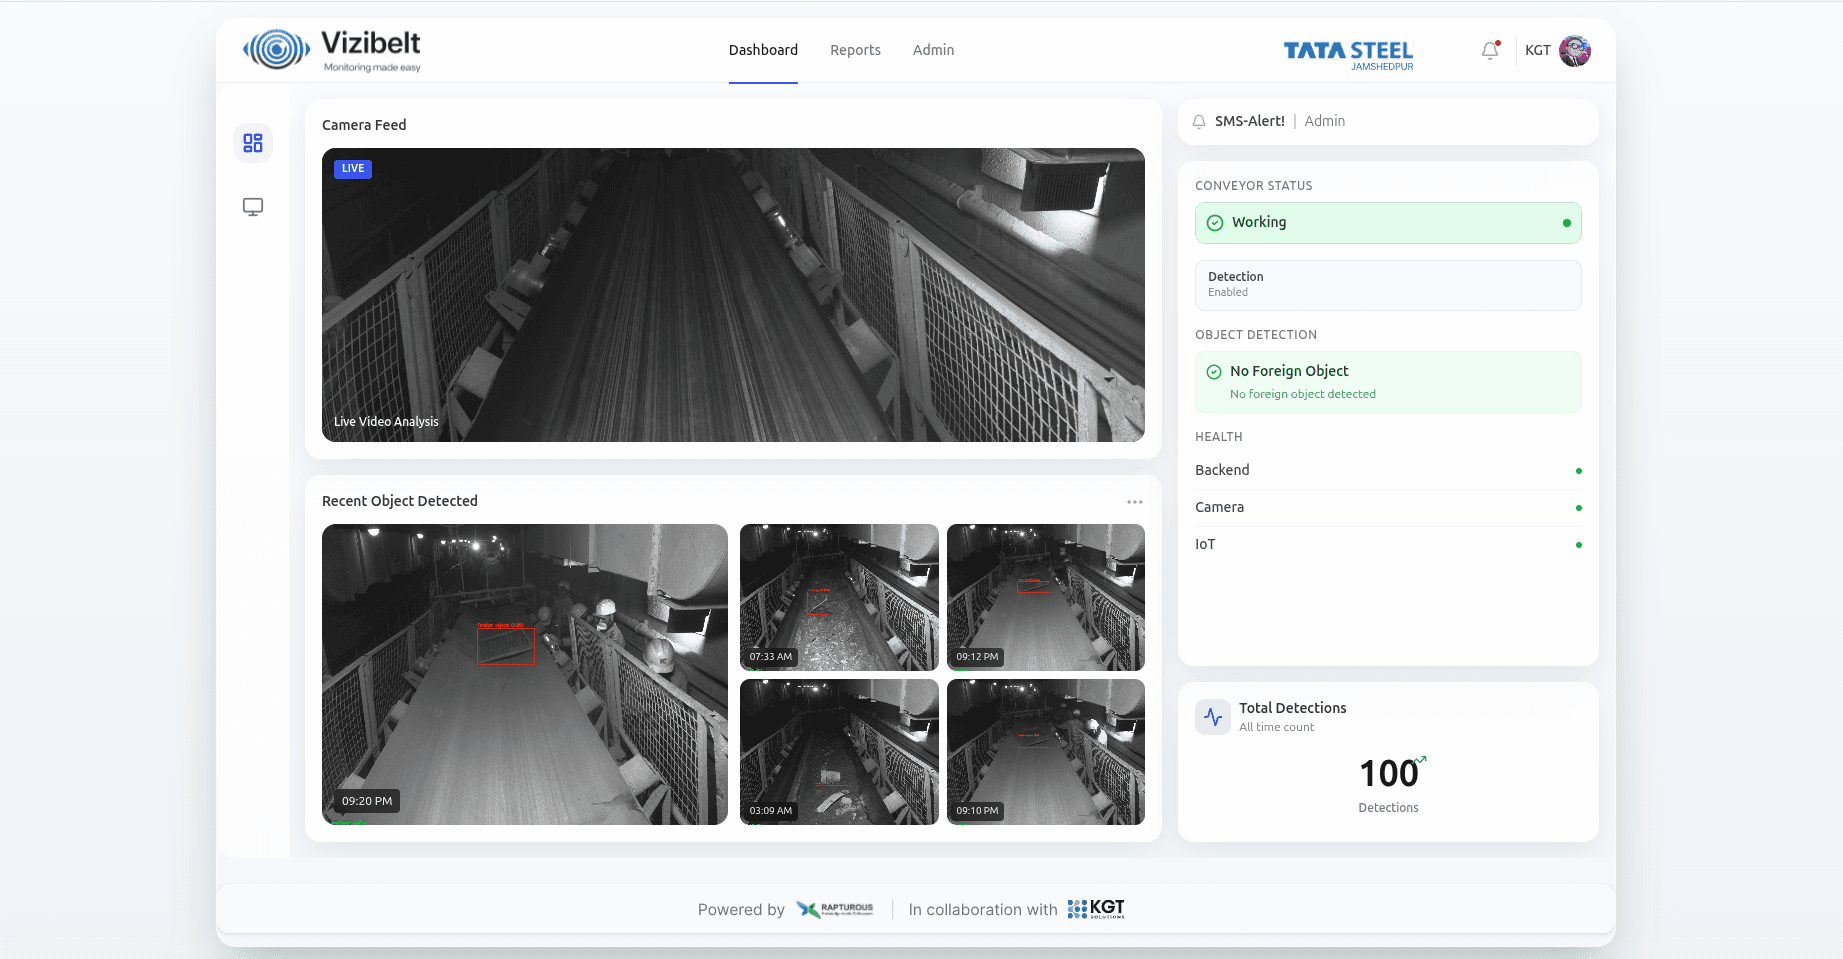This screenshot has height=959, width=1843.
Task: Click the Admin link beside SMS-Alert
Action: pyautogui.click(x=1325, y=121)
